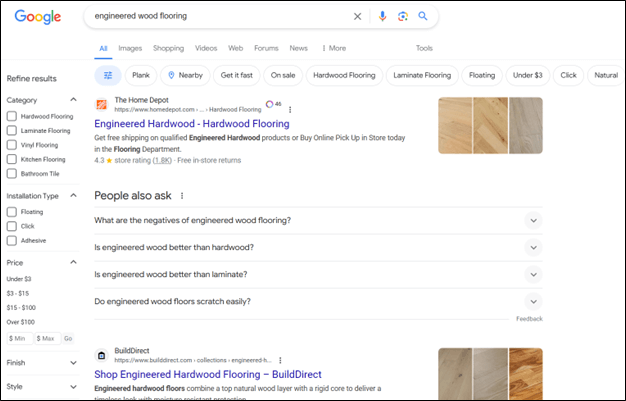Click the Go price button

(x=68, y=338)
